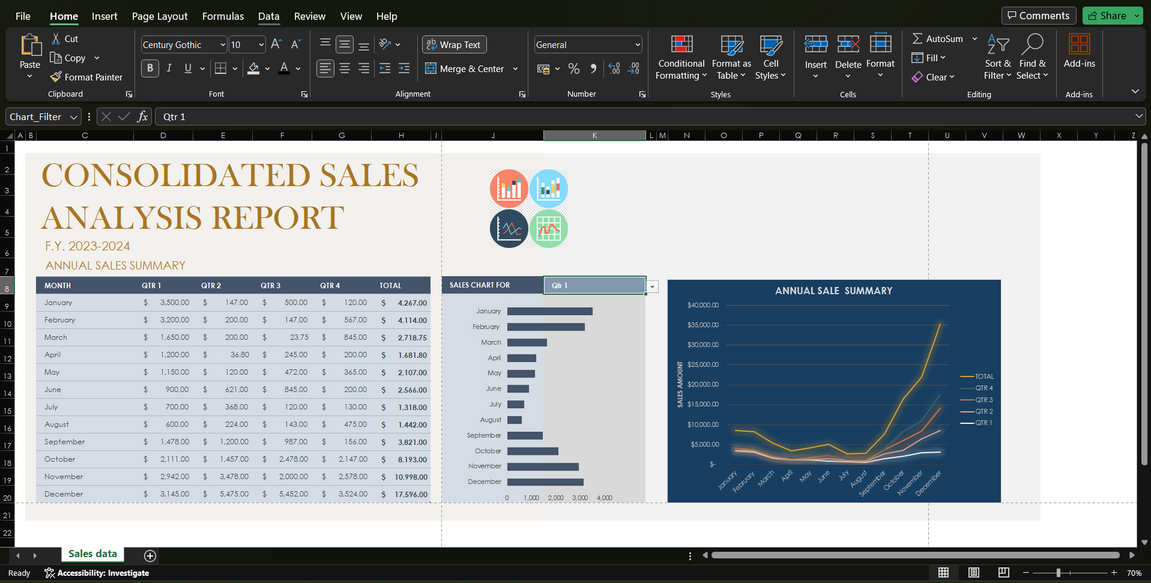Click the horizontal scrollbar
Screen dimensions: 1151x583
coord(915,555)
